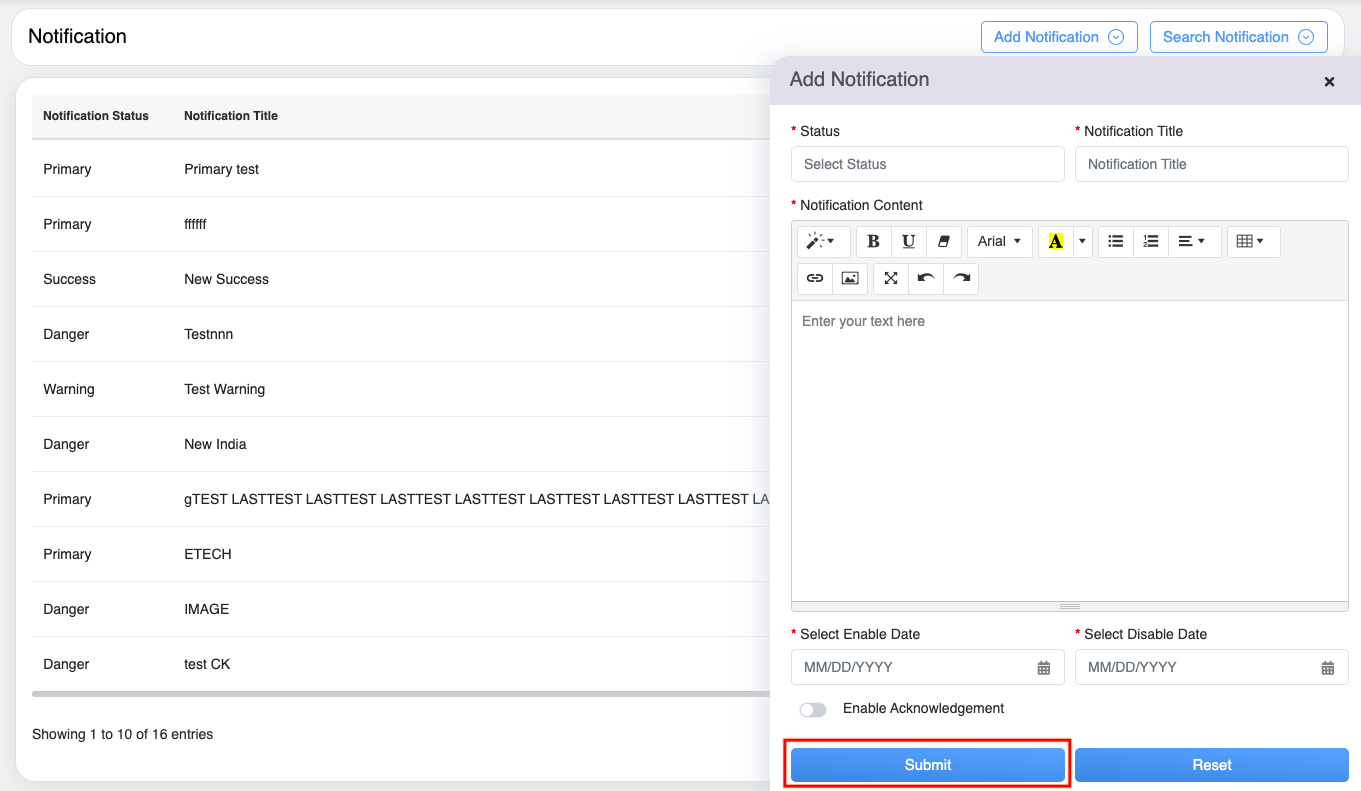Click the insert link icon
Viewport: 1361px width, 791px height.
[x=815, y=279]
